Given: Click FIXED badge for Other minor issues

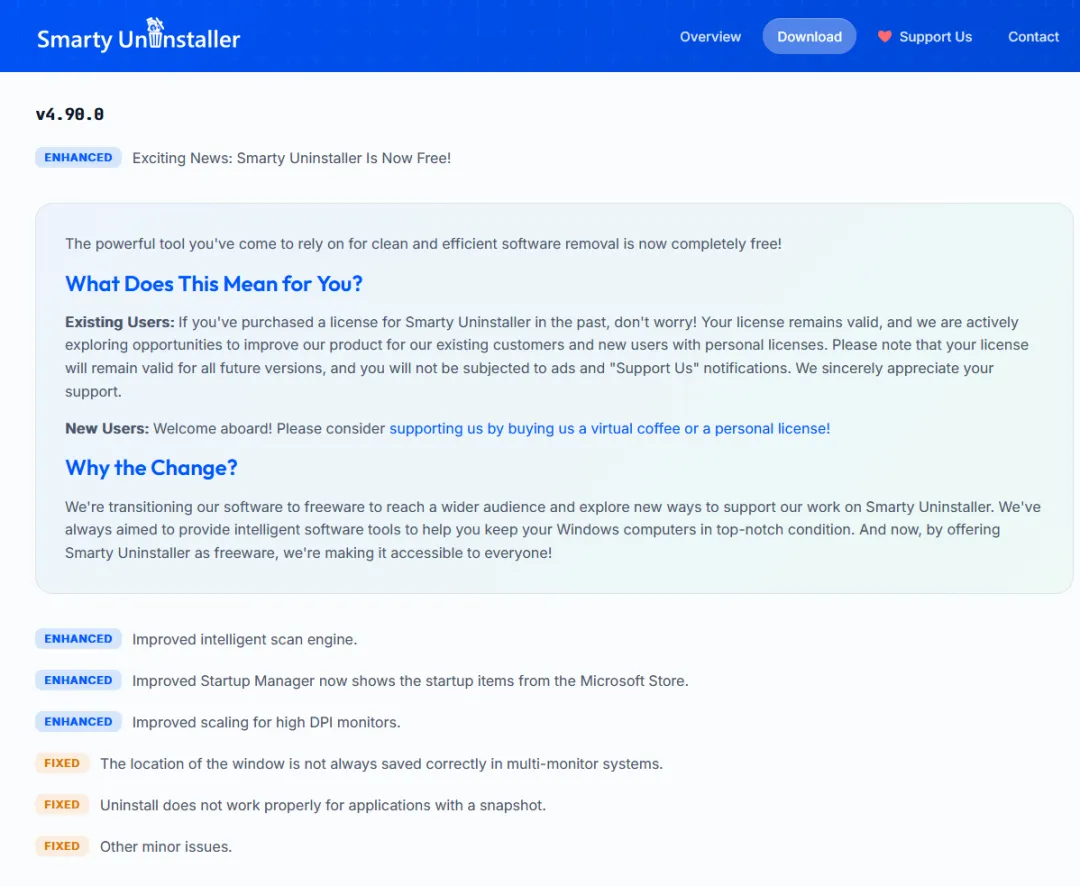Looking at the screenshot, I should pyautogui.click(x=62, y=846).
